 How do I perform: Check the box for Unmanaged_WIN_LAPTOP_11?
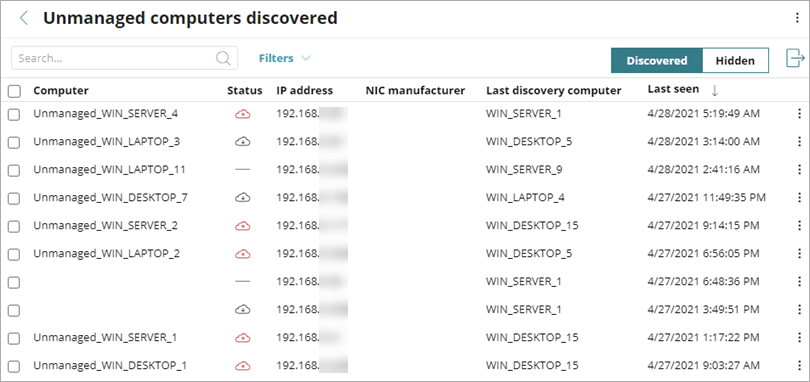pyautogui.click(x=14, y=170)
